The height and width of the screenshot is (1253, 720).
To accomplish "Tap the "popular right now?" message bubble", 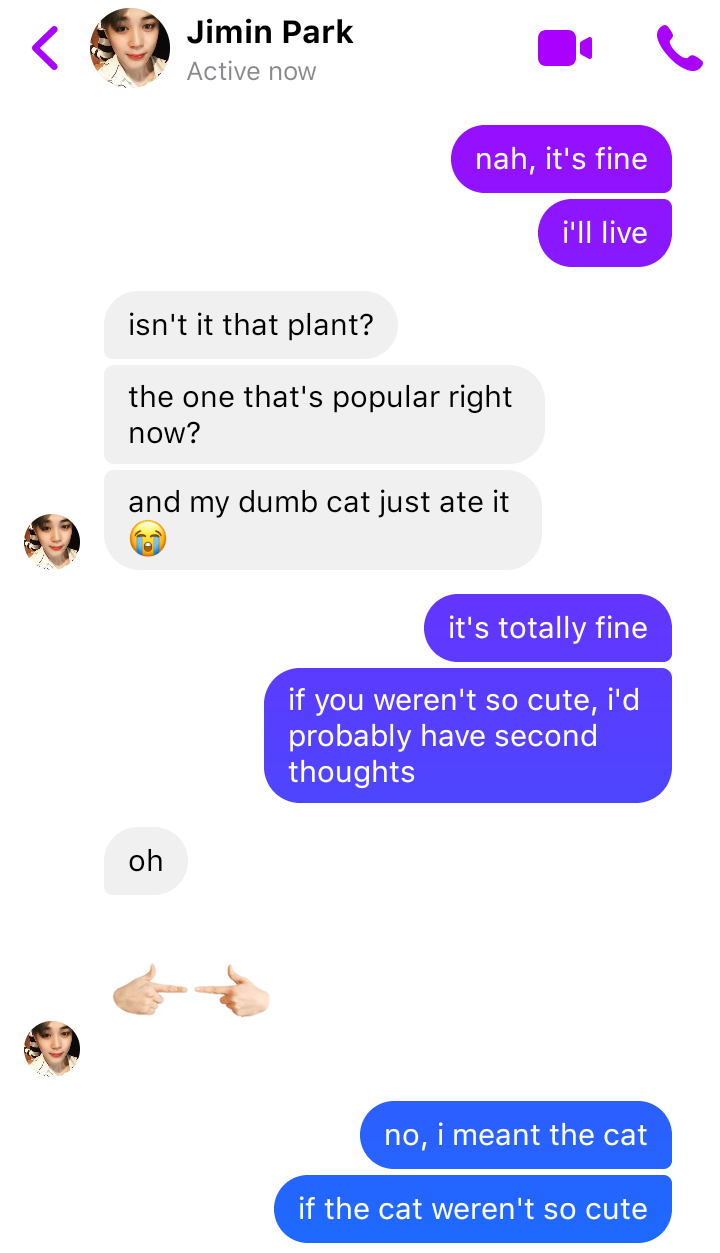I will [x=324, y=414].
